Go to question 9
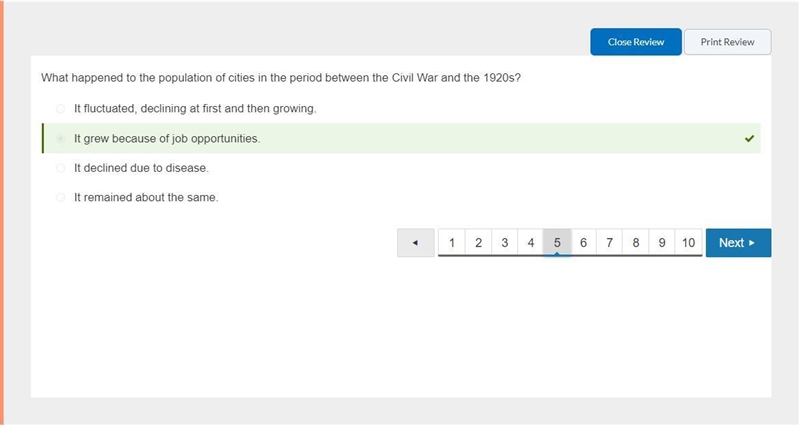Viewport: 800px width, 426px height. [x=662, y=243]
